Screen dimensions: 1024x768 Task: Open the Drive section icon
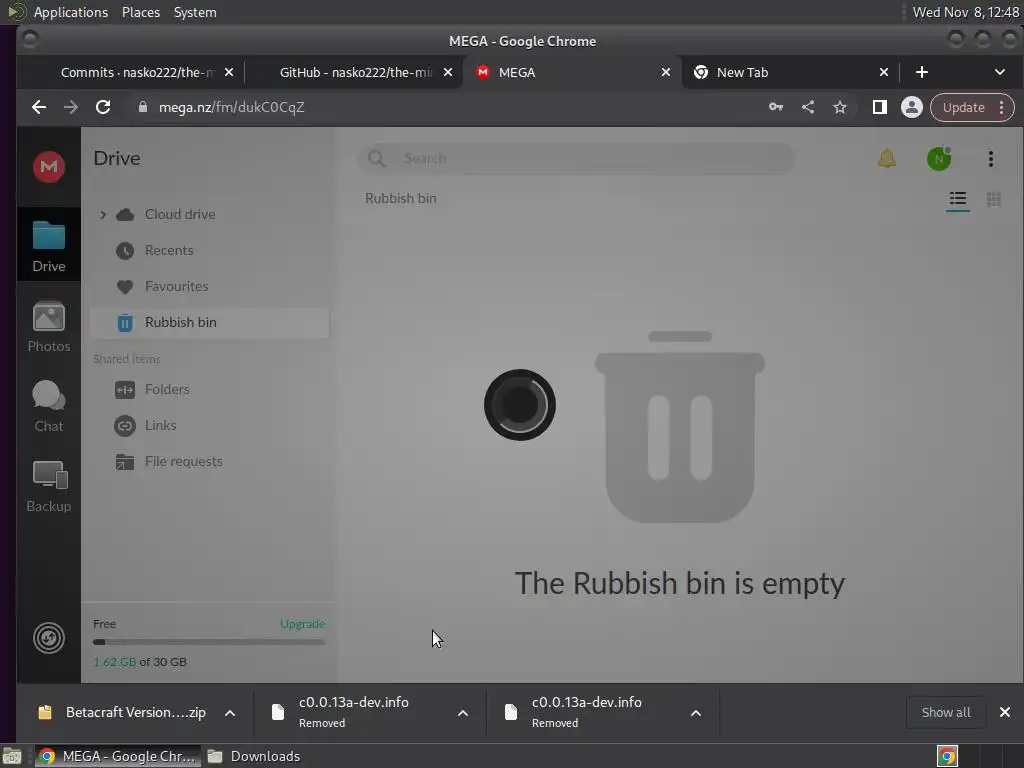(49, 246)
